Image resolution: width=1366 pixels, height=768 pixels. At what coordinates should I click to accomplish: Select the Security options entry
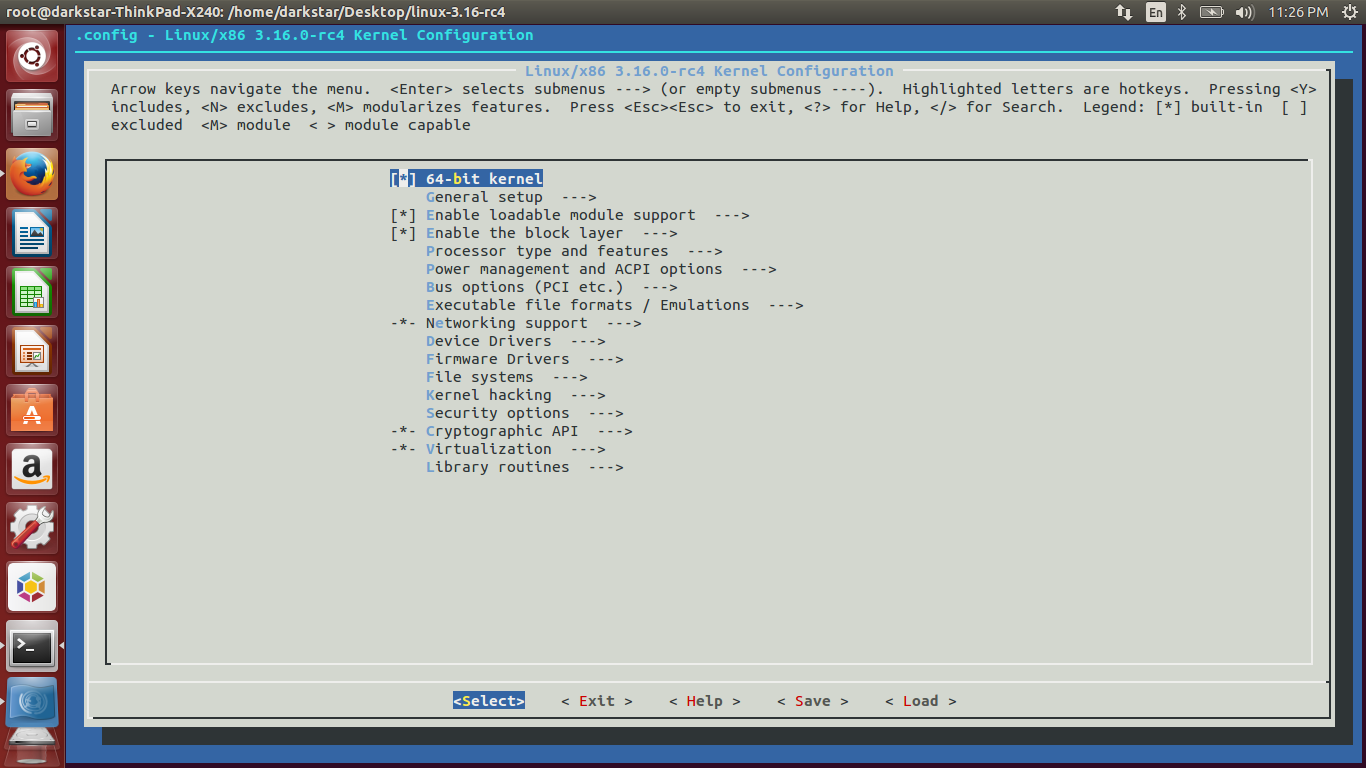point(525,413)
